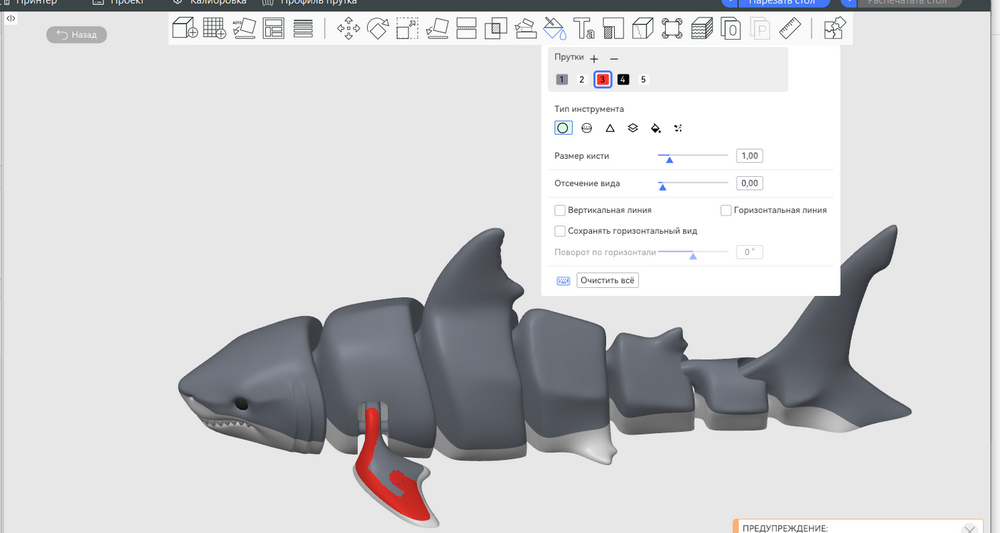Click the ruler measure tool
This screenshot has height=533, width=1000.
point(791,29)
